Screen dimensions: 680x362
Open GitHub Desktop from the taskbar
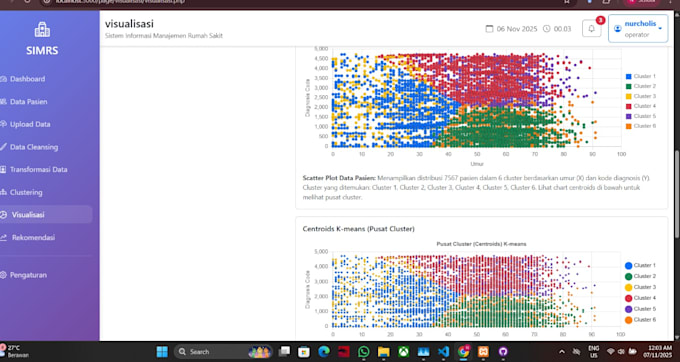pos(503,352)
